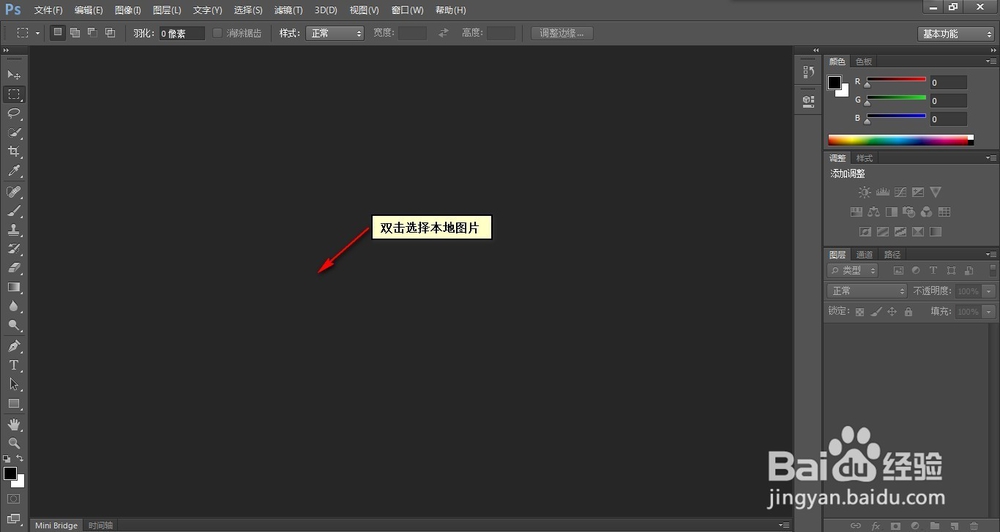
Task: Select the History Brush tool
Action: point(13,249)
